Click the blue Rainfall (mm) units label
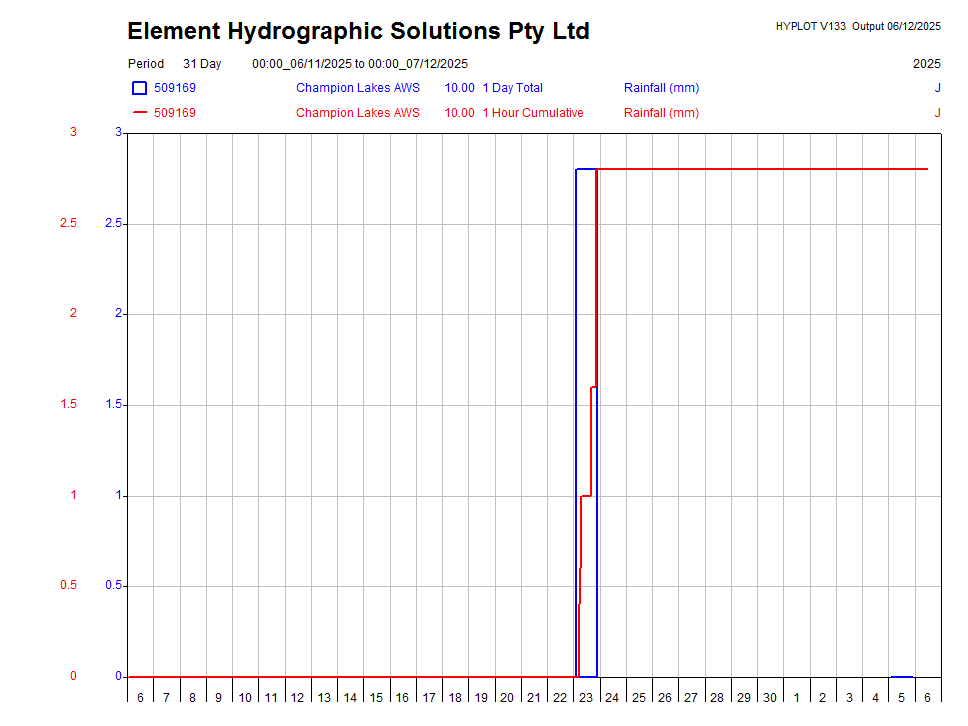This screenshot has width=968, height=726. point(661,88)
